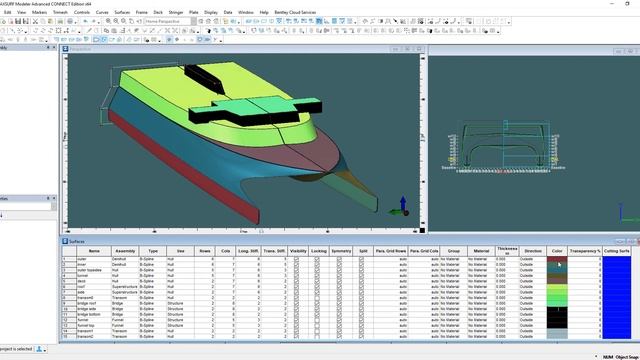
Task: Open the Markers menu
Action: pyautogui.click(x=39, y=12)
